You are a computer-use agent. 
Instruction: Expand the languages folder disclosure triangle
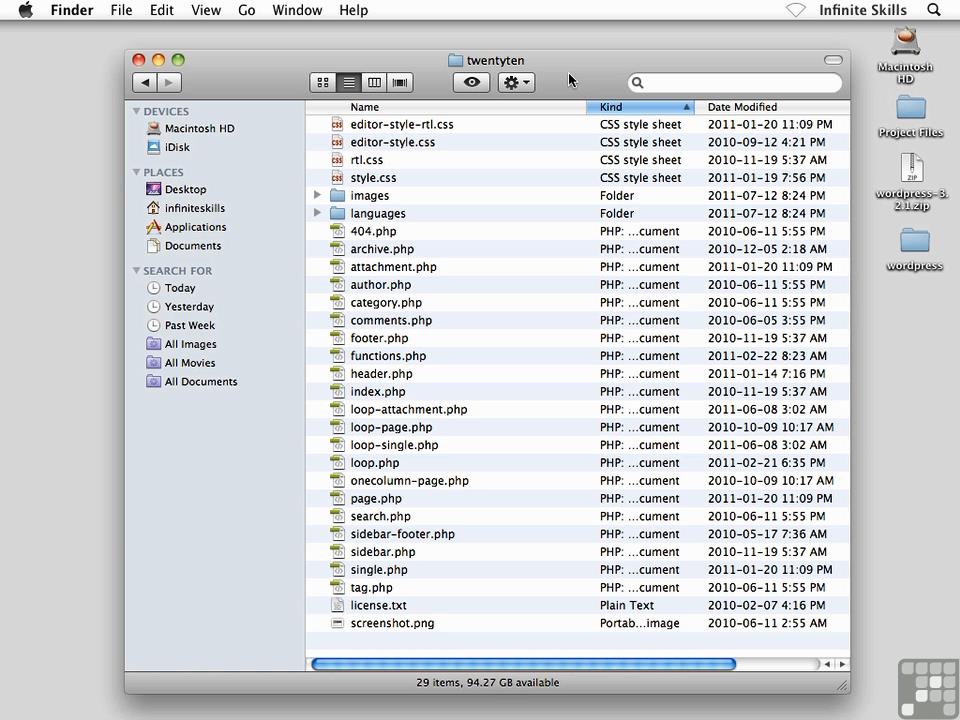click(317, 212)
